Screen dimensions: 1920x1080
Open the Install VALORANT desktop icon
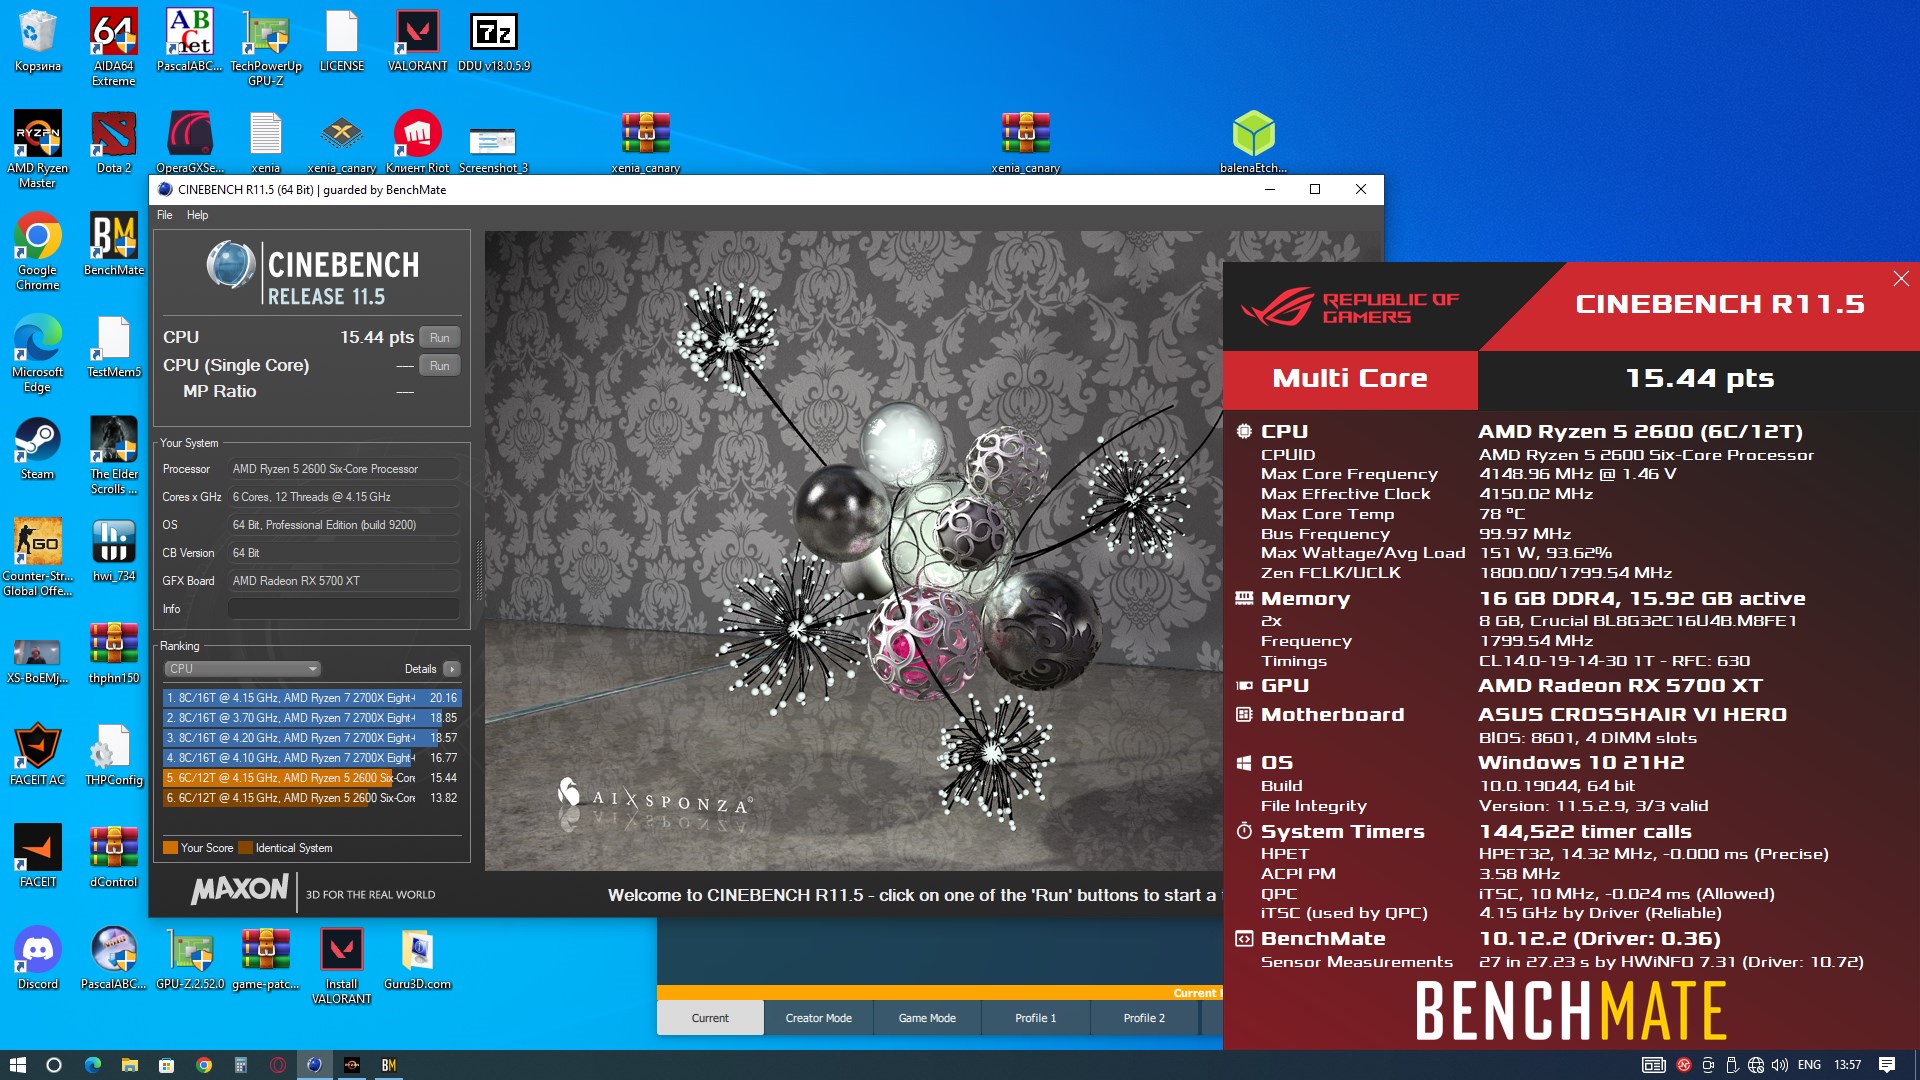pos(341,964)
